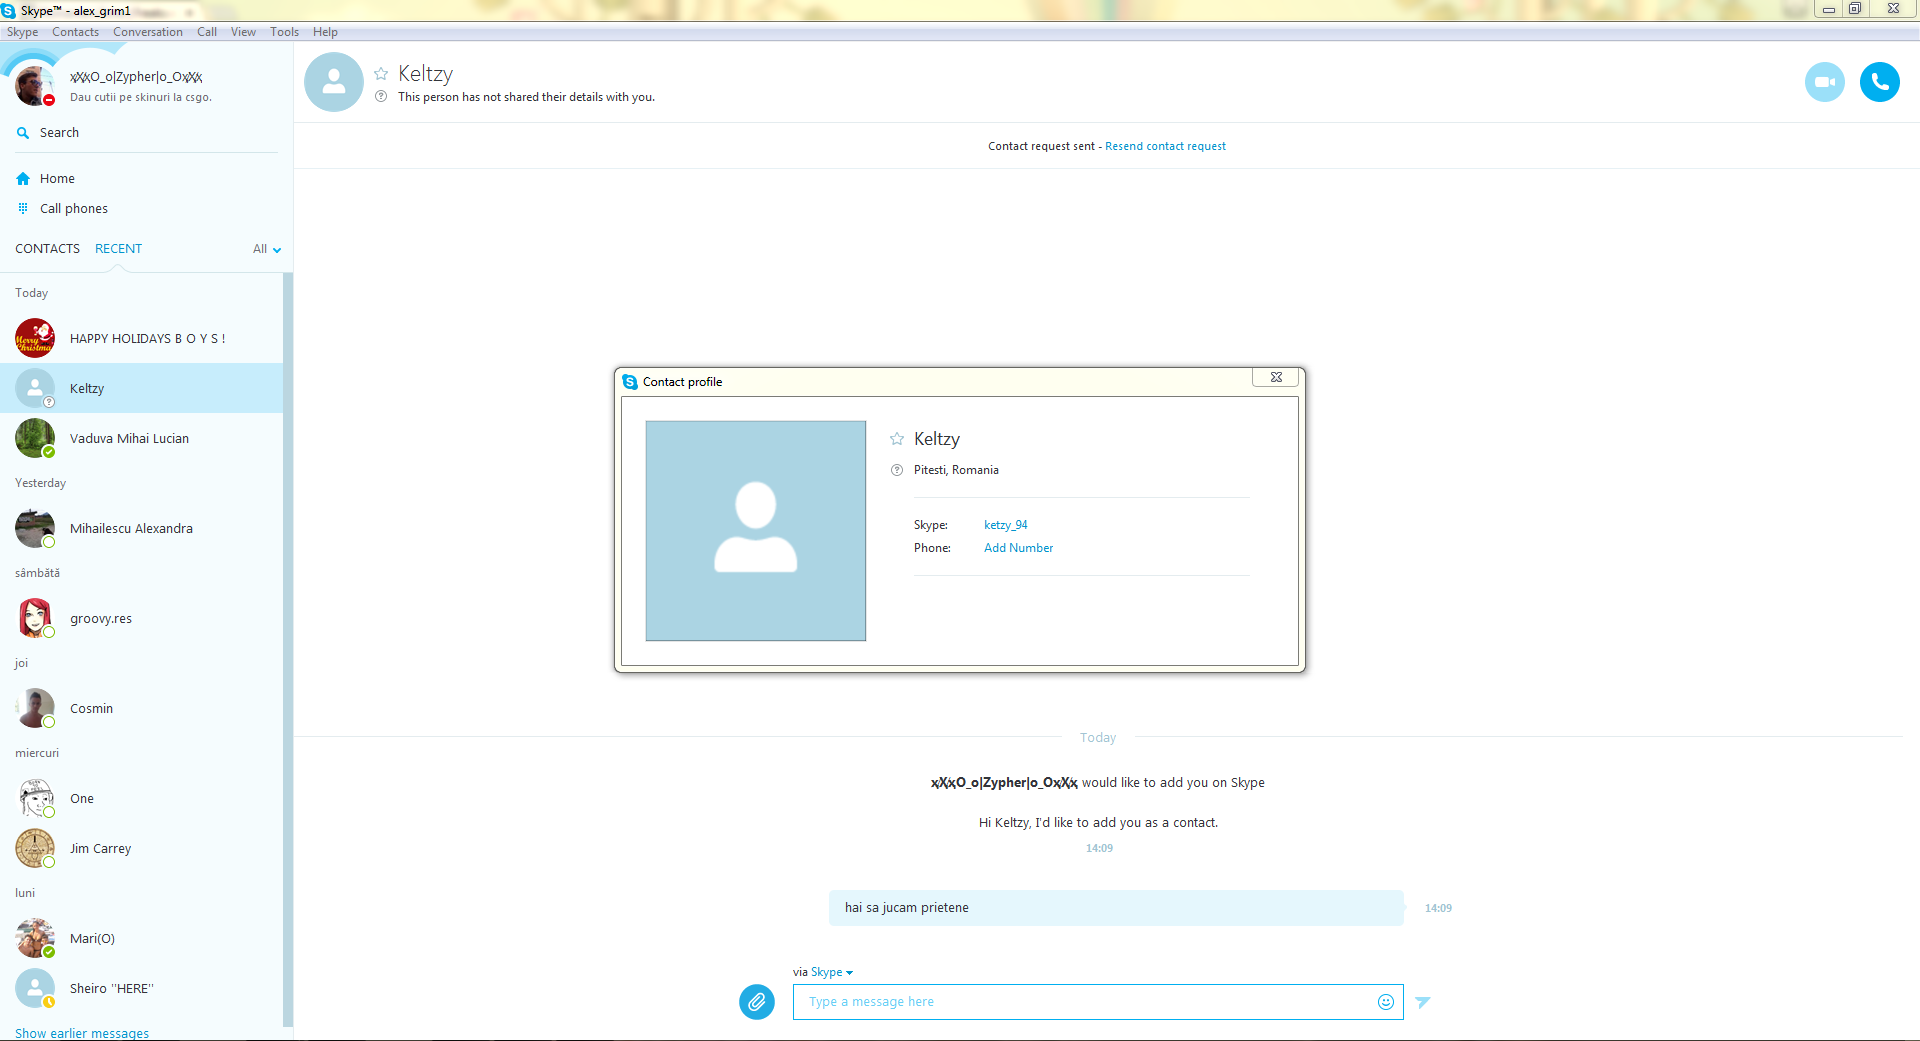Go to Home in sidebar
The image size is (1920, 1041).
[57, 179]
